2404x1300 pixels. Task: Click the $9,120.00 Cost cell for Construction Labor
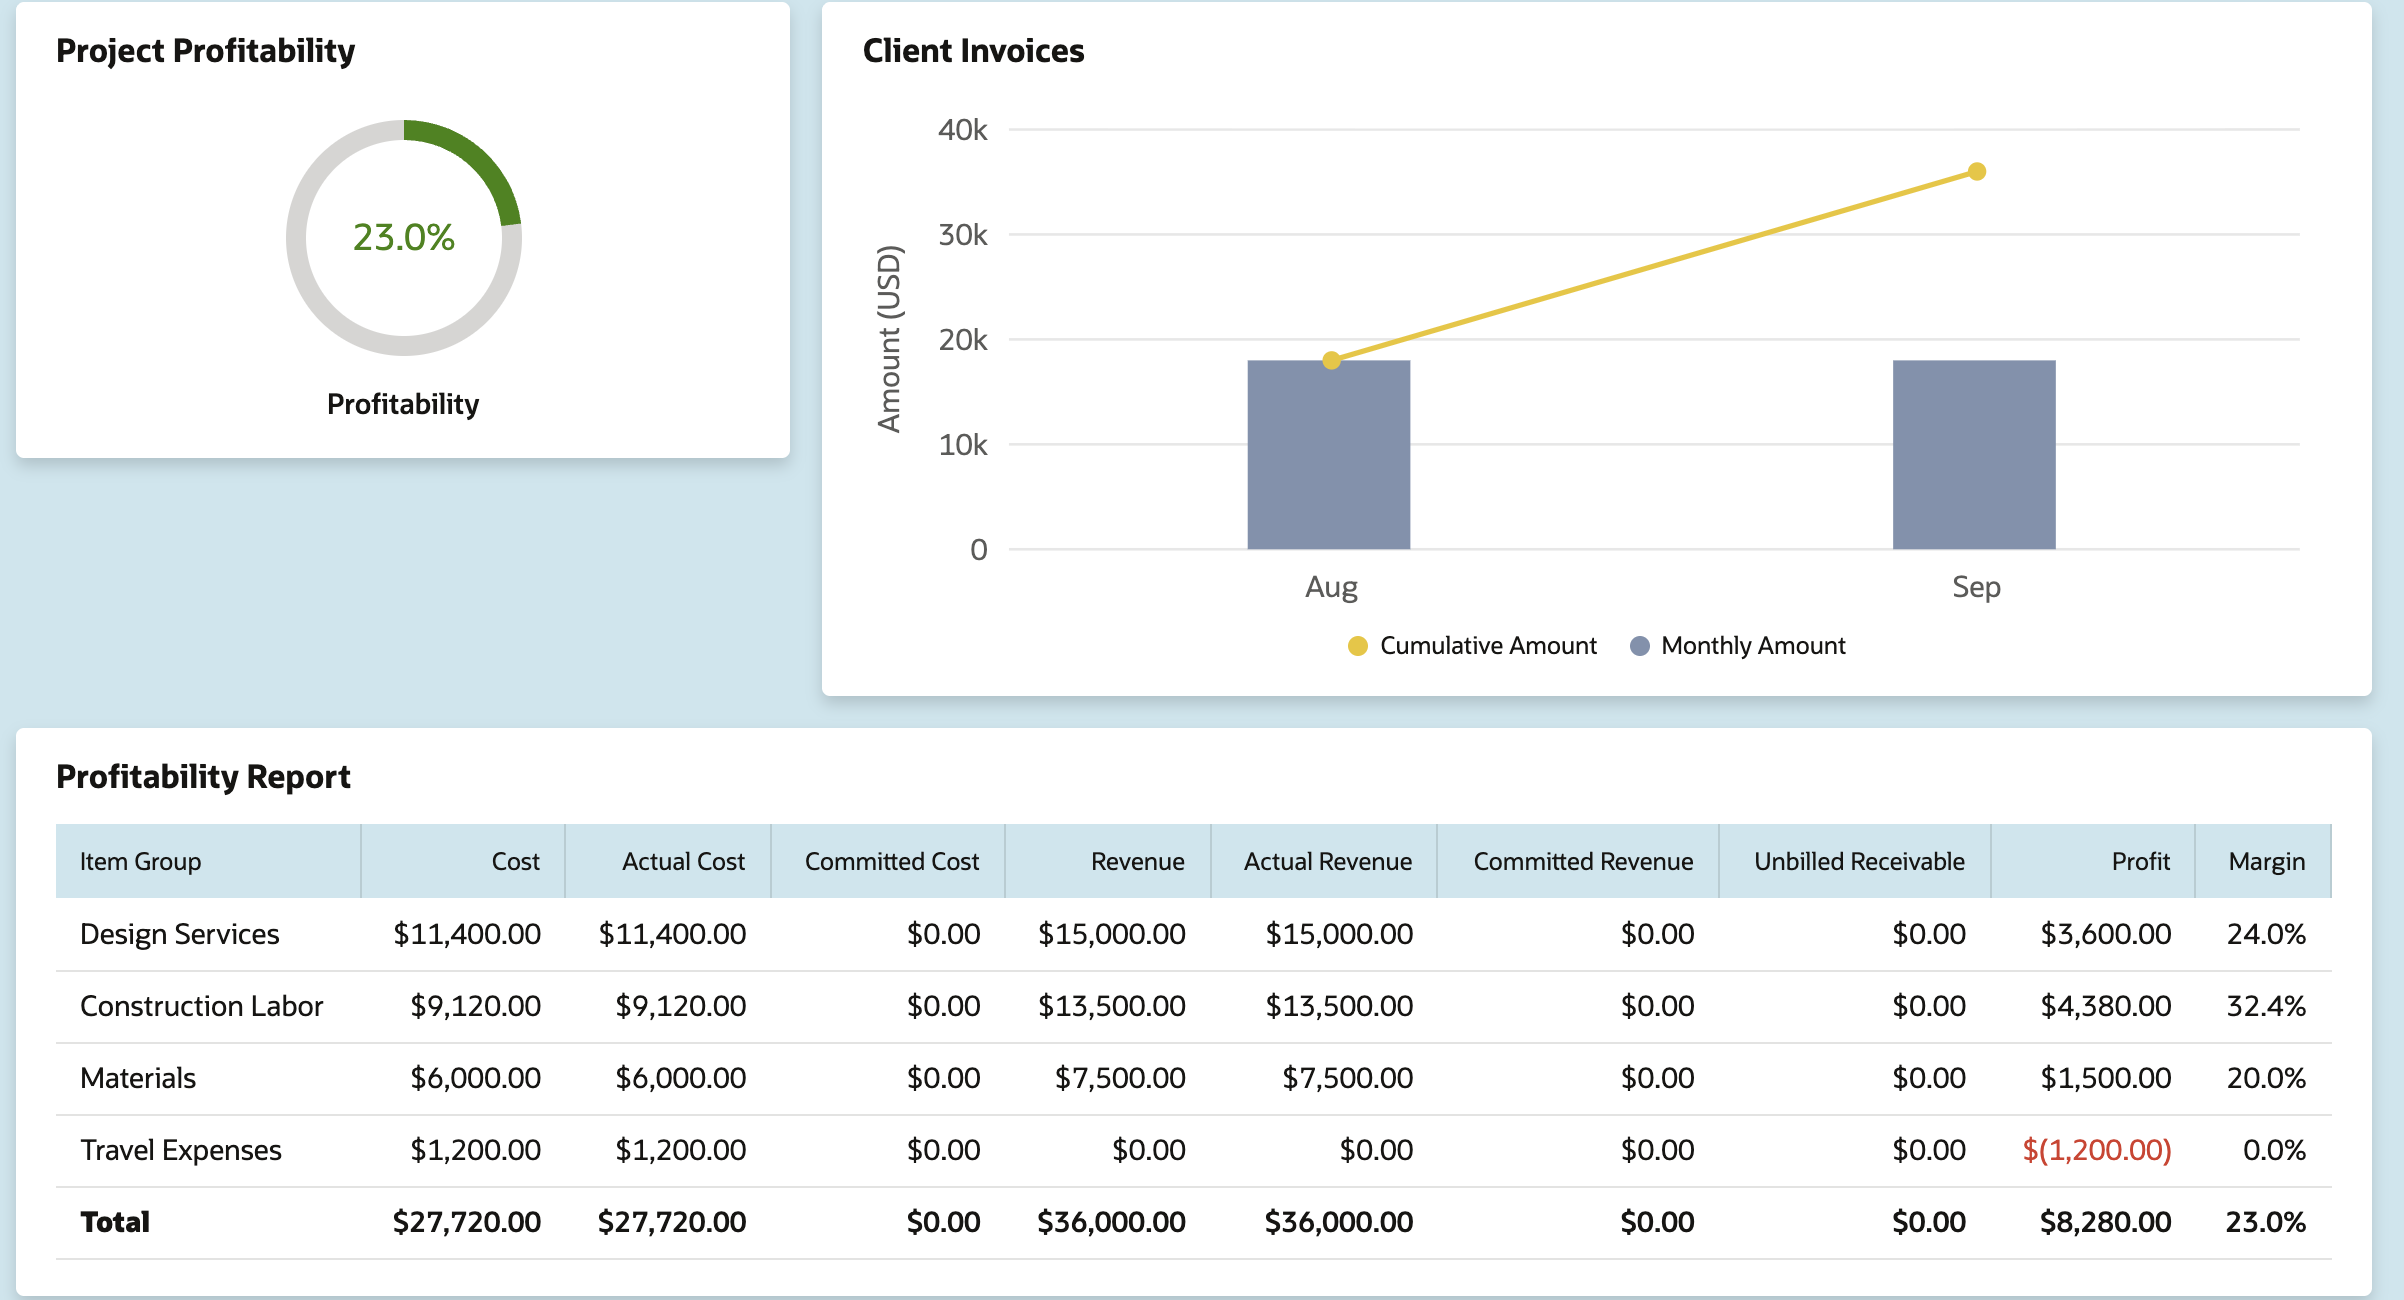click(475, 1006)
